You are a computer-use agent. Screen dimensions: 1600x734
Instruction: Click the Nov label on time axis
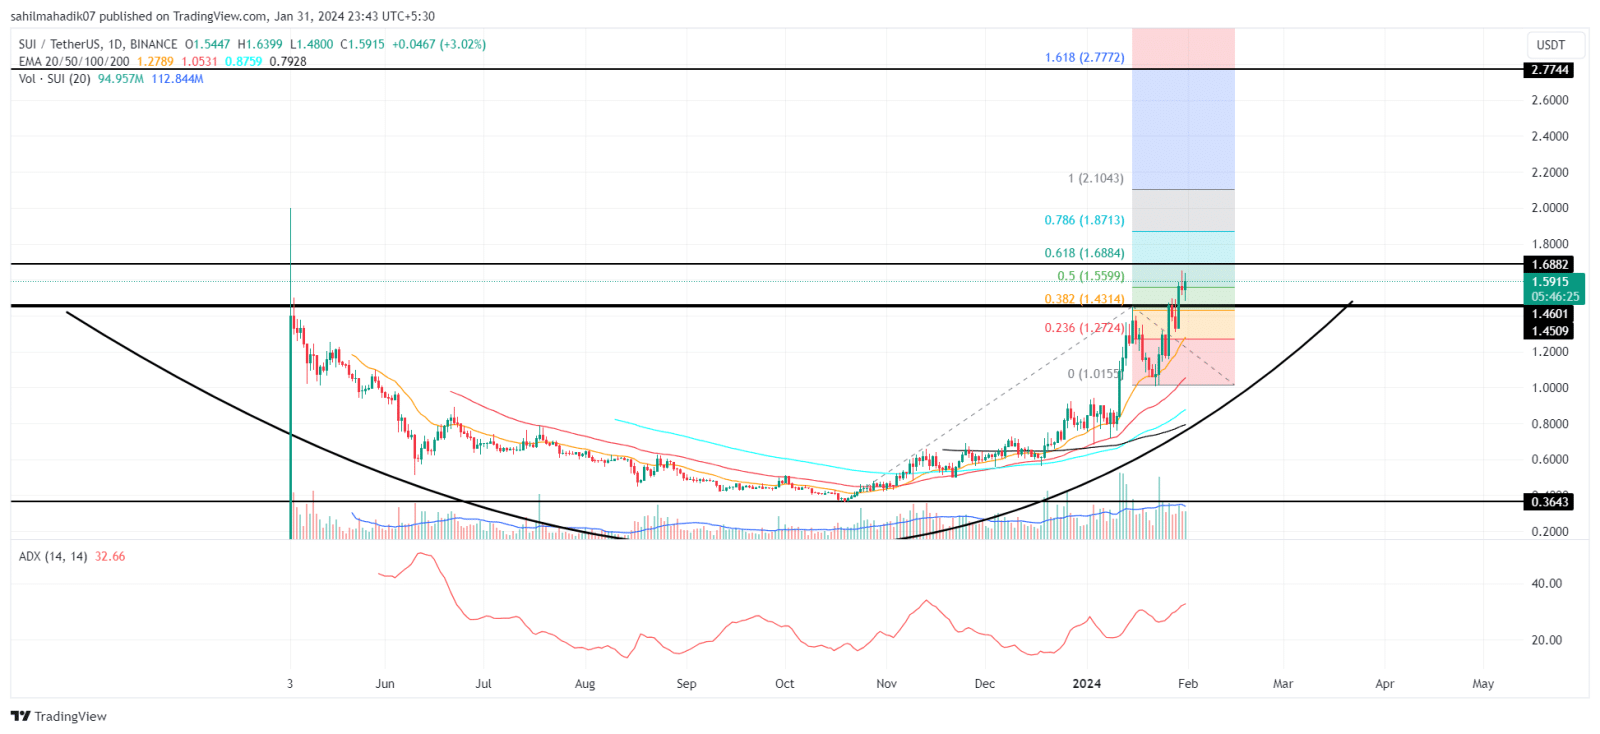click(x=886, y=684)
